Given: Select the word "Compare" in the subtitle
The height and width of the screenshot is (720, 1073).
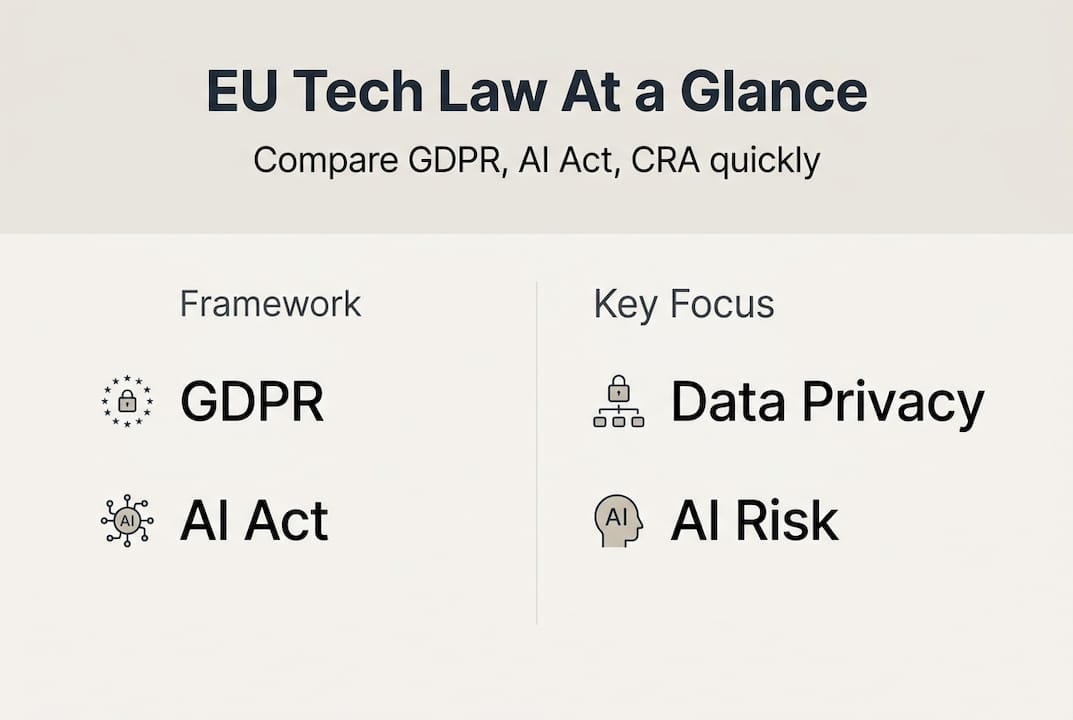Looking at the screenshot, I should [x=319, y=160].
